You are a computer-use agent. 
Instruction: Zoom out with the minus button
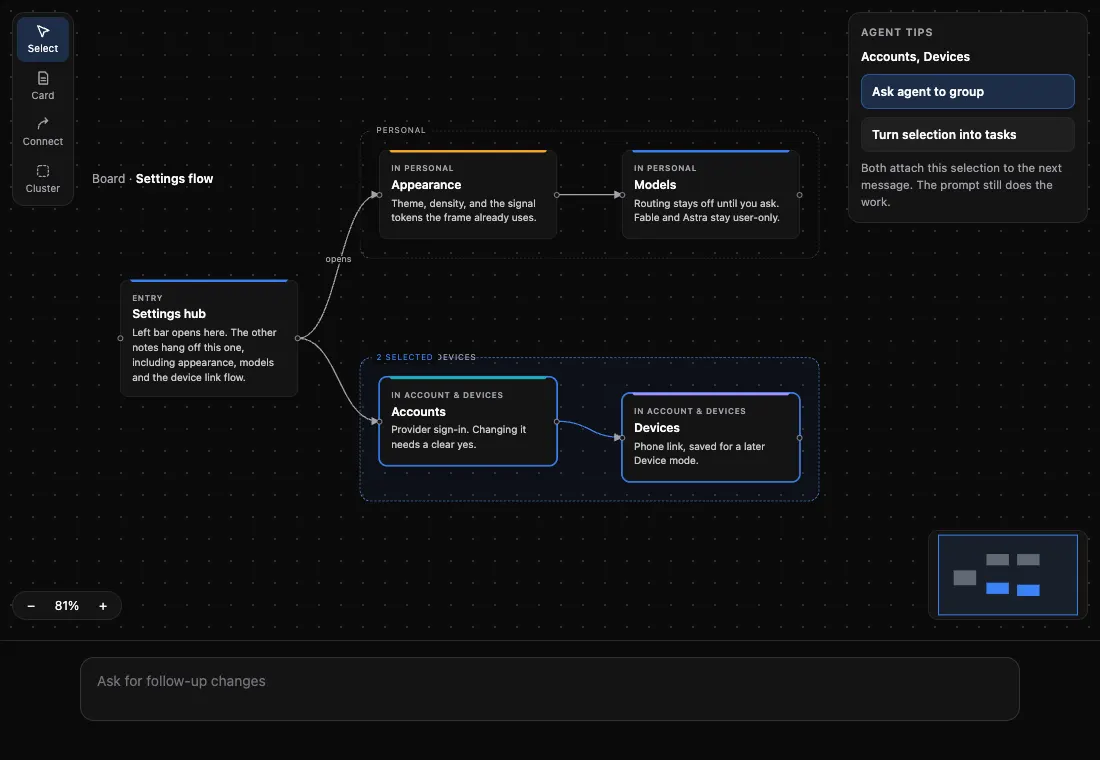31,606
